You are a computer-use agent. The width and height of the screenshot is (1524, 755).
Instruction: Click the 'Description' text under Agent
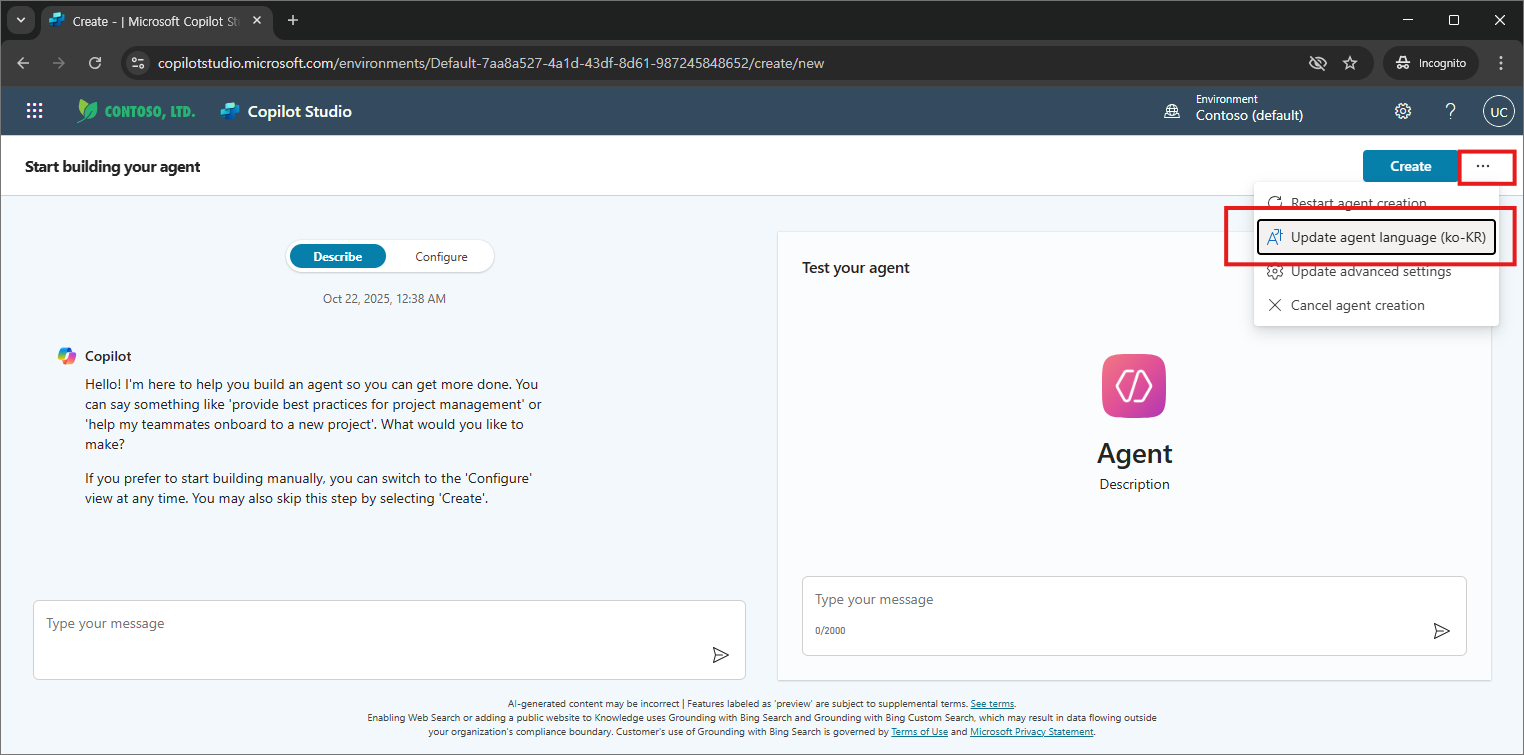point(1134,484)
